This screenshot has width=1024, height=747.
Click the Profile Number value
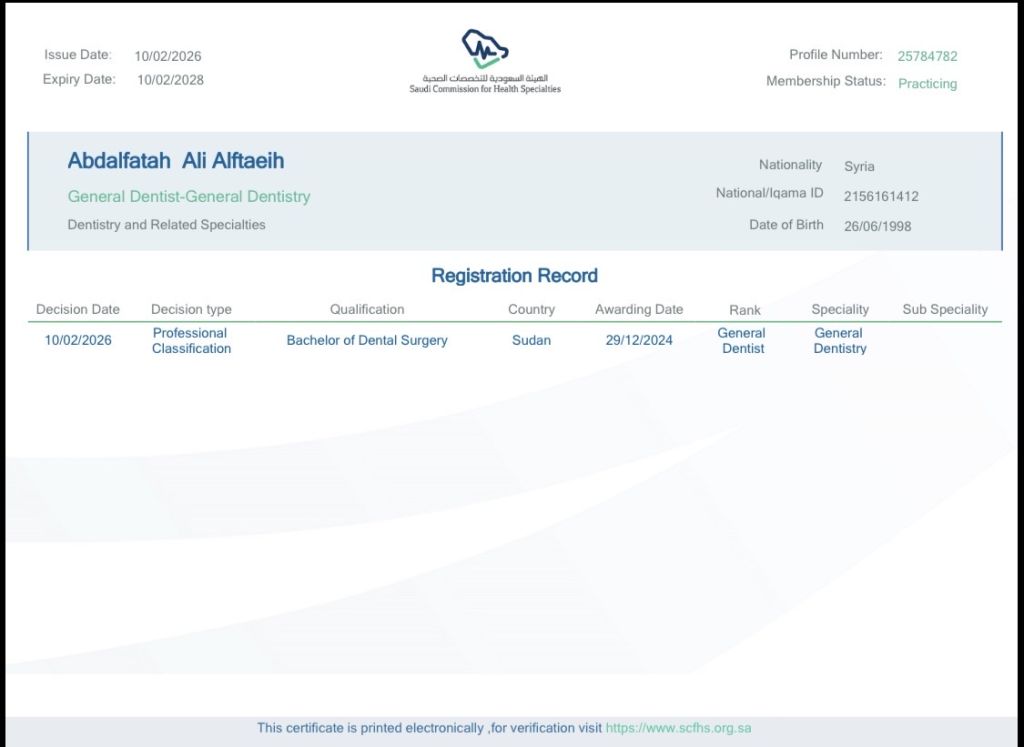pos(927,57)
